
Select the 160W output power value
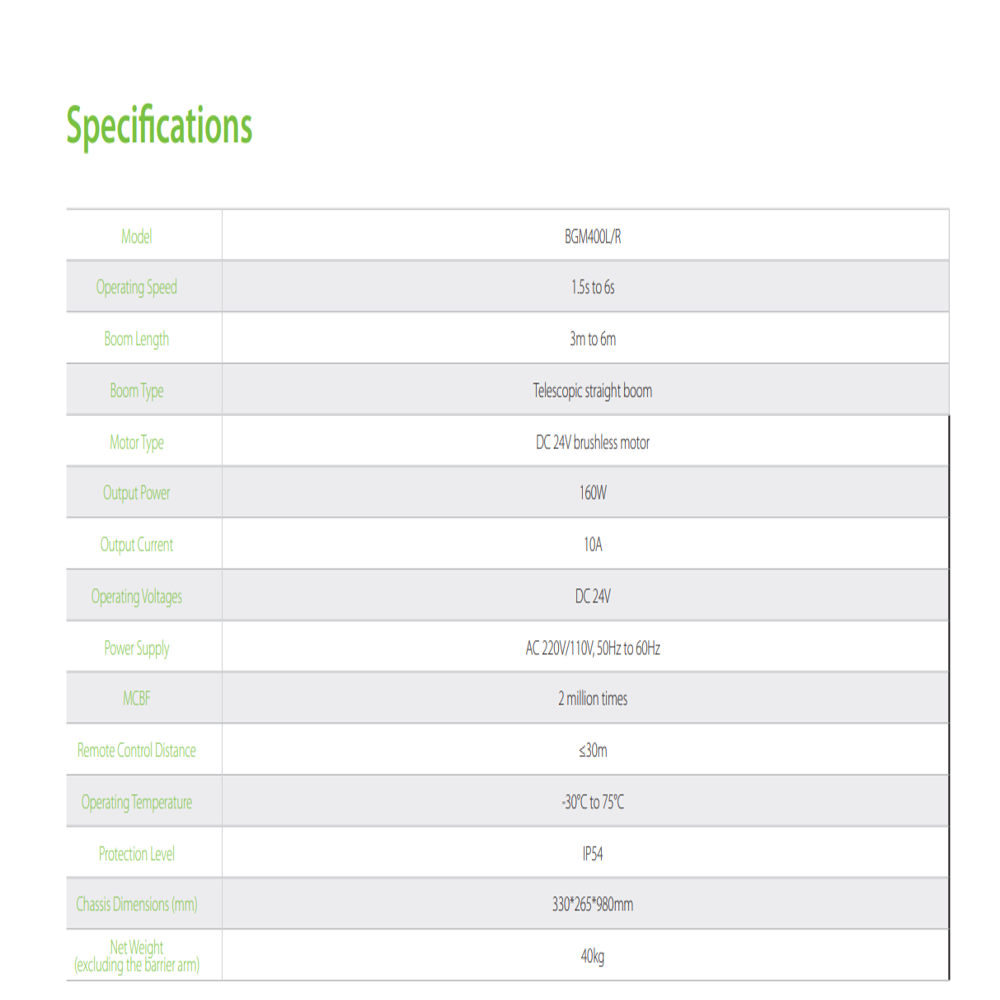(592, 493)
